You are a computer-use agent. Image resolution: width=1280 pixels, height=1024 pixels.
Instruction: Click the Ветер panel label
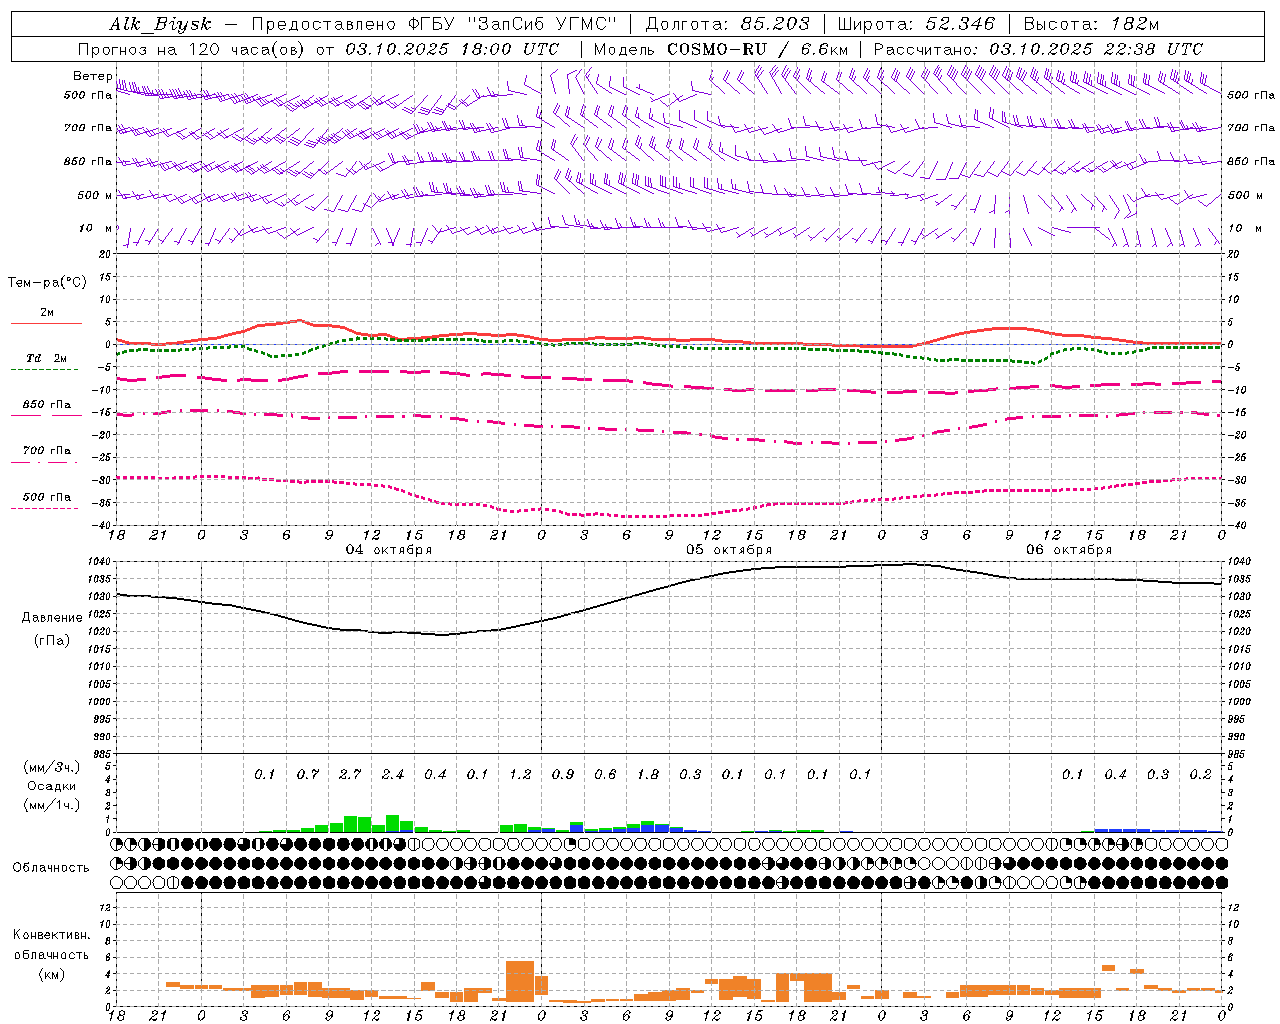pos(92,76)
